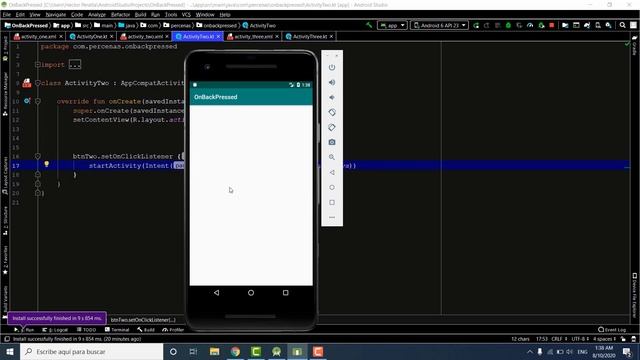Open the Profiler tool window
Image resolution: width=640 pixels, height=360 pixels.
coord(173,330)
